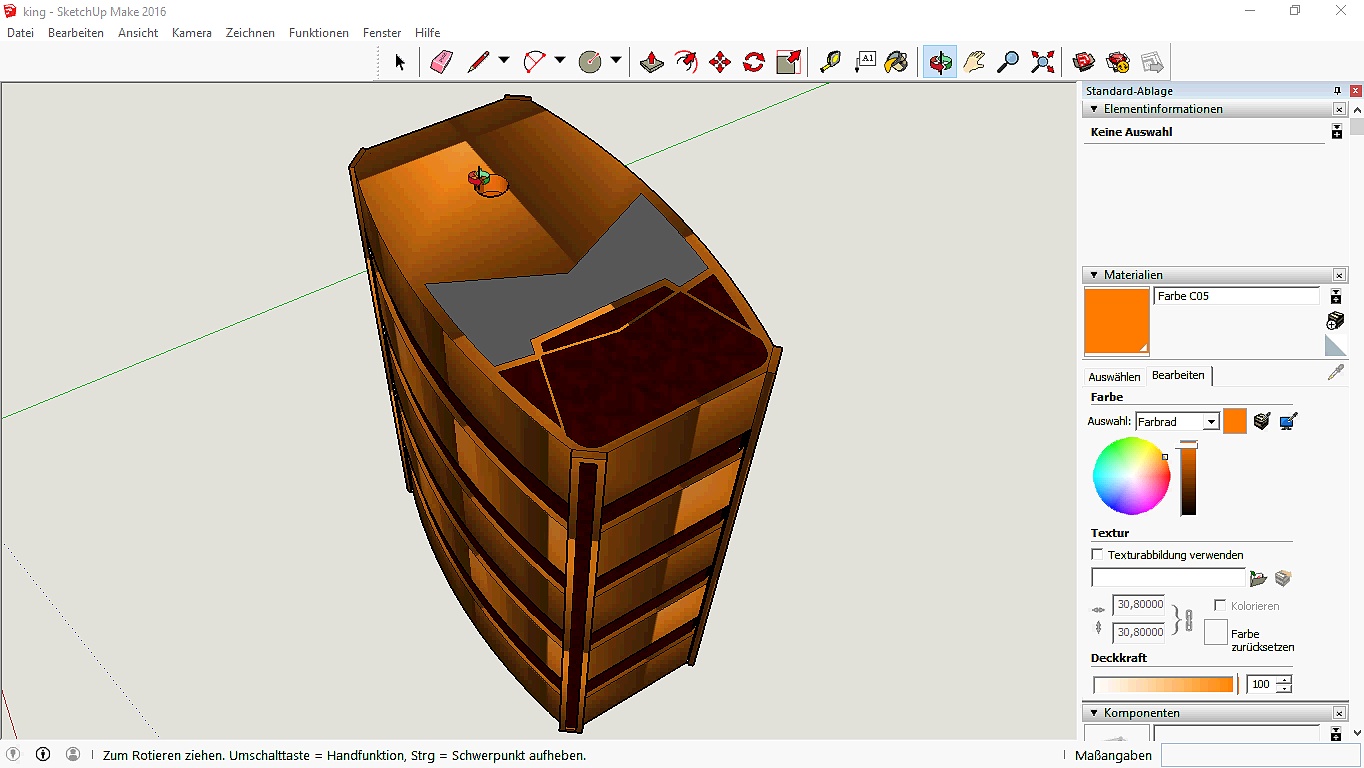Activate the Push/Pull tool
Image resolution: width=1364 pixels, height=768 pixels.
coord(652,63)
